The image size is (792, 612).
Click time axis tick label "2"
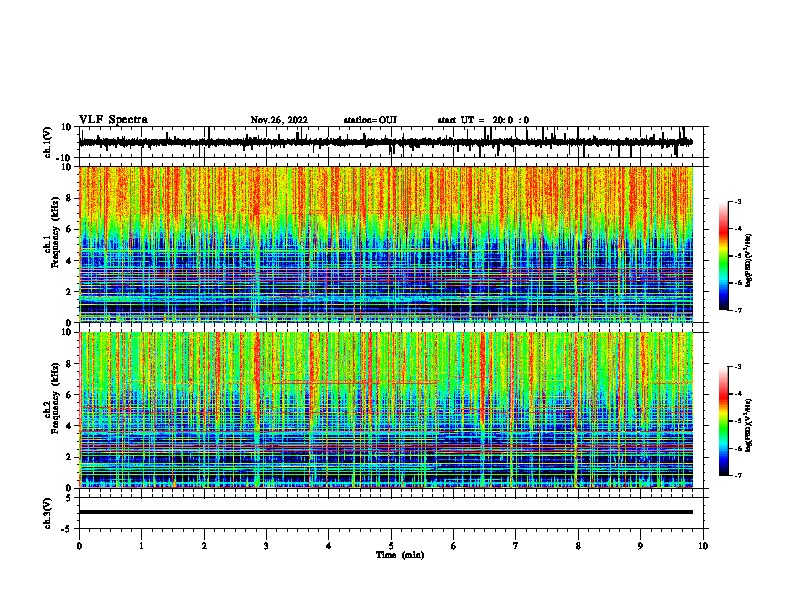click(x=204, y=546)
